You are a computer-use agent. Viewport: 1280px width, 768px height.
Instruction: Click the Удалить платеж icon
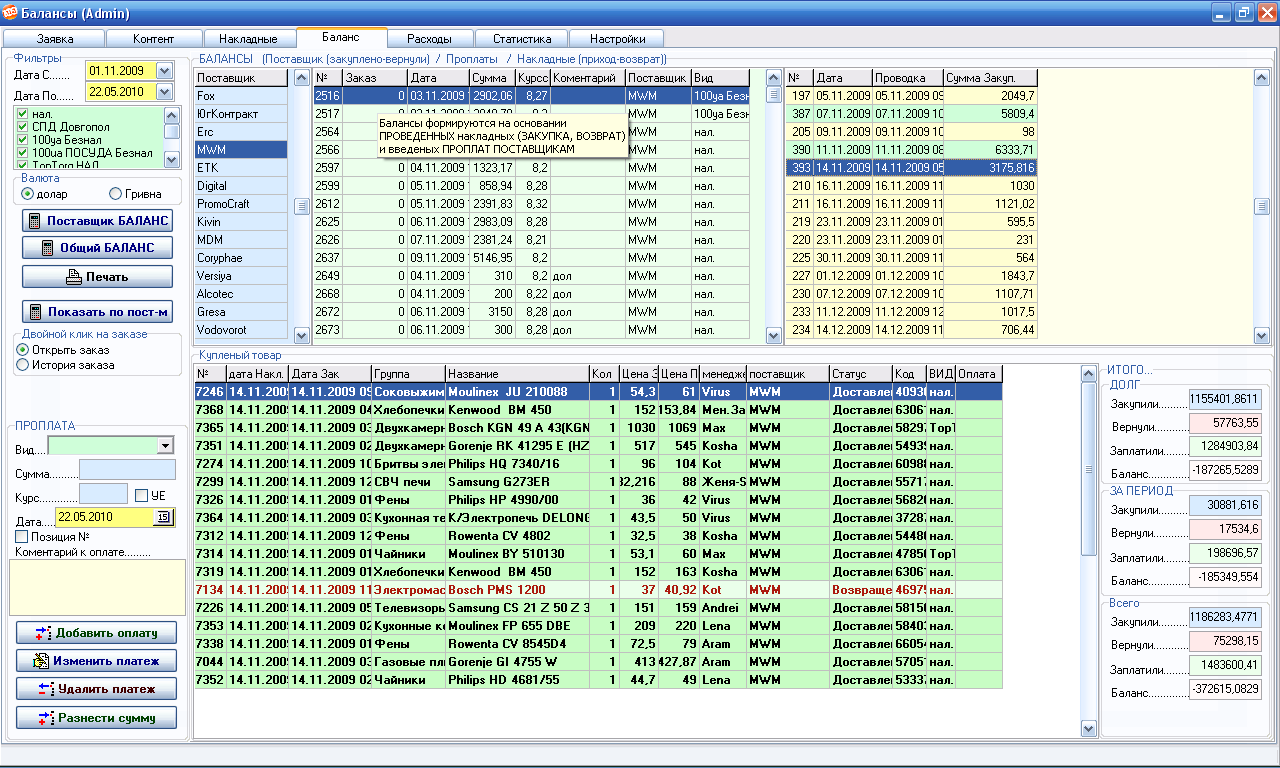[46, 689]
